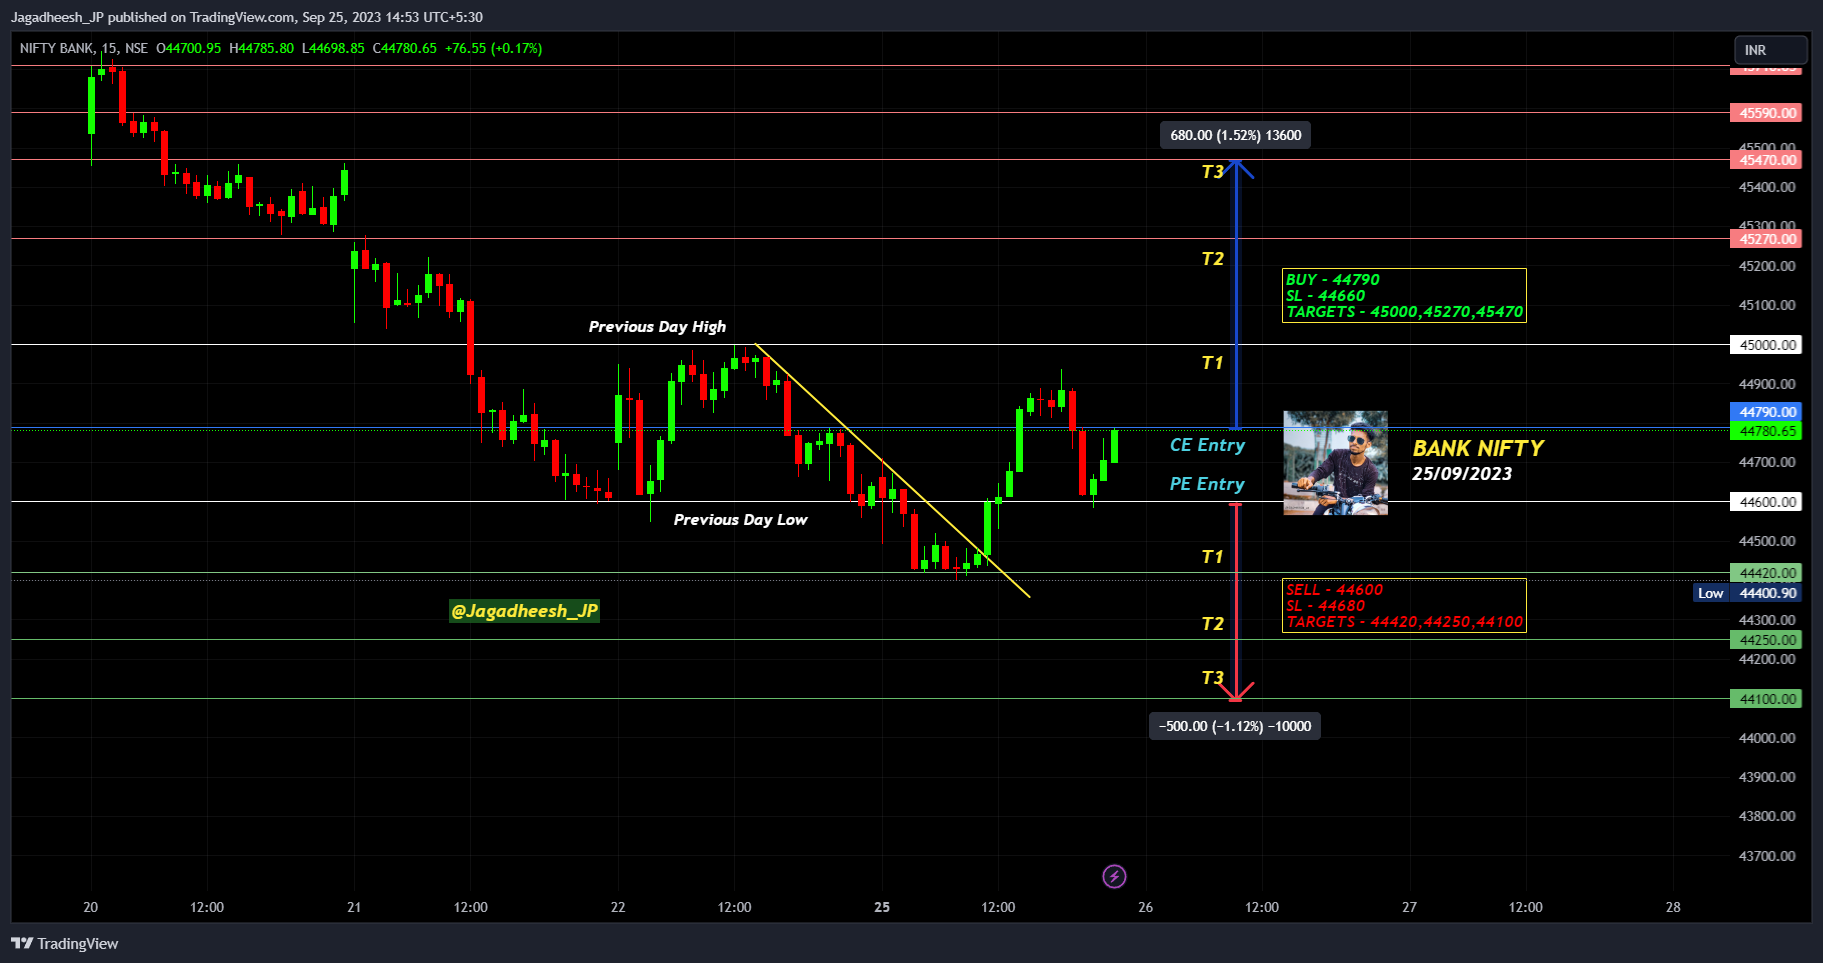Click the BUY - 44790 note box
1823x963 pixels.
click(x=1404, y=295)
